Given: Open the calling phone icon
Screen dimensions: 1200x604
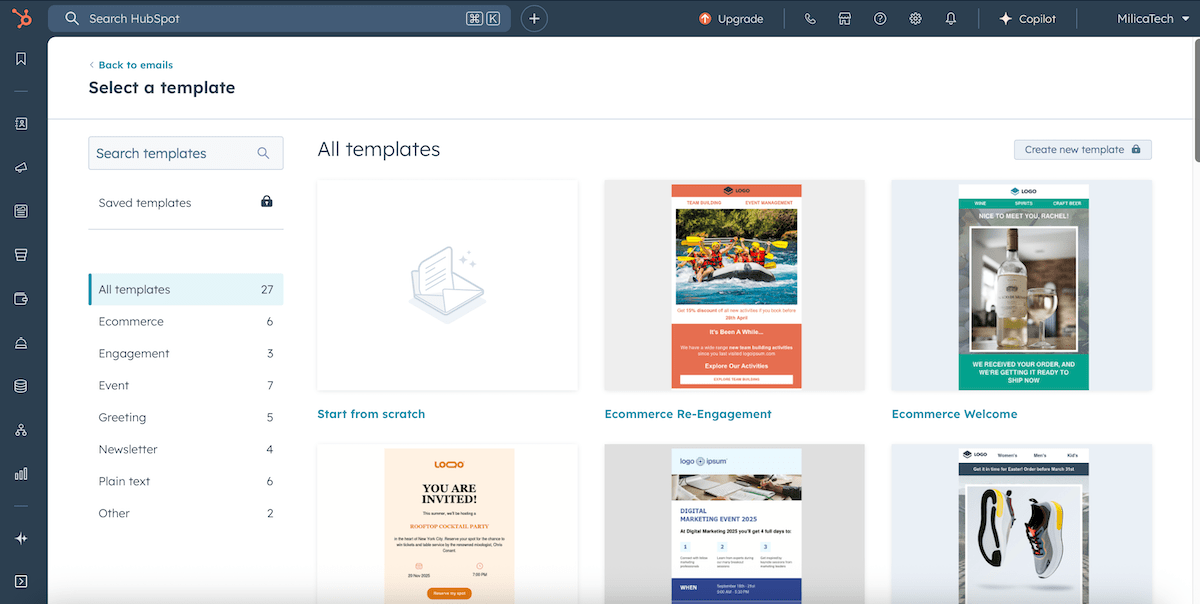Looking at the screenshot, I should tap(810, 18).
